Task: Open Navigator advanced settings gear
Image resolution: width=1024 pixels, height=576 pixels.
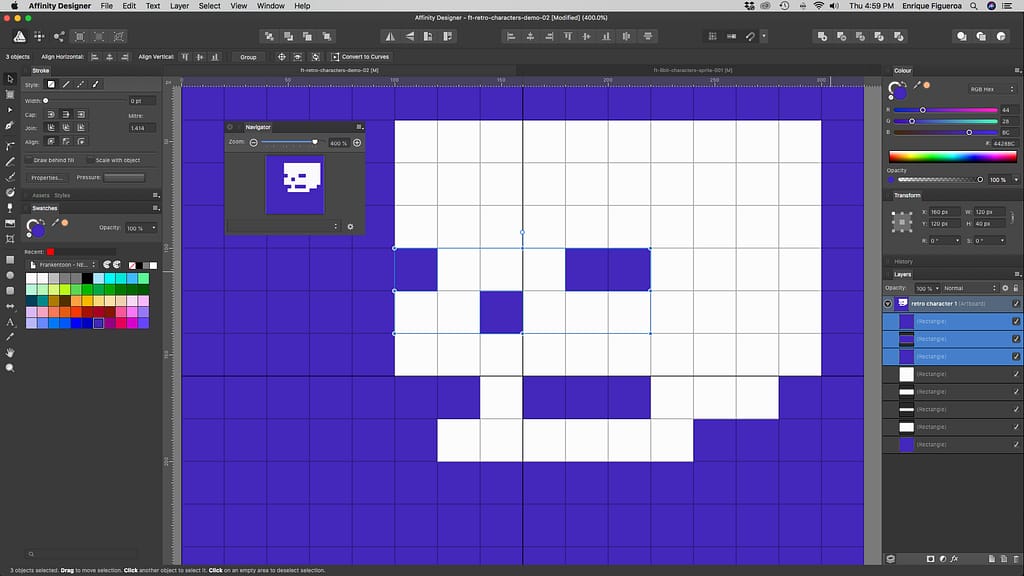Action: 351,227
